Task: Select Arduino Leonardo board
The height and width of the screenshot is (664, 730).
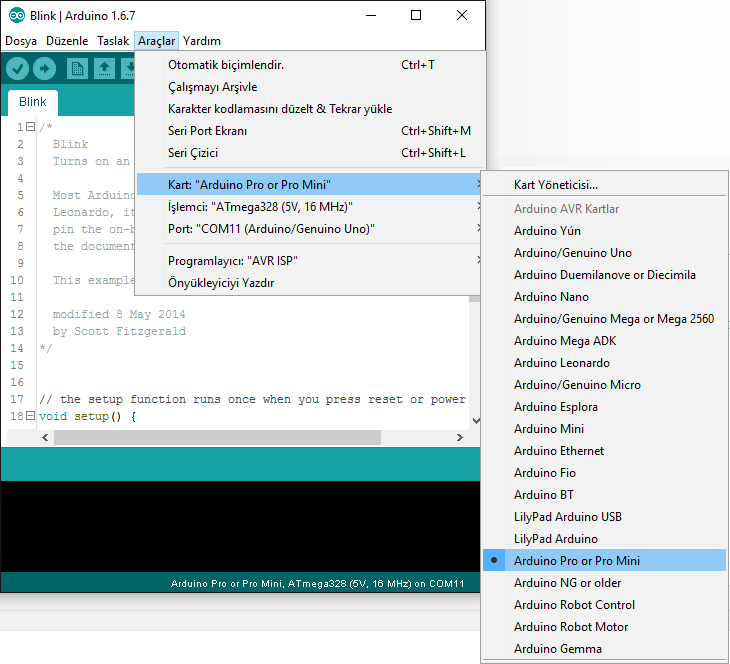Action: click(604, 363)
